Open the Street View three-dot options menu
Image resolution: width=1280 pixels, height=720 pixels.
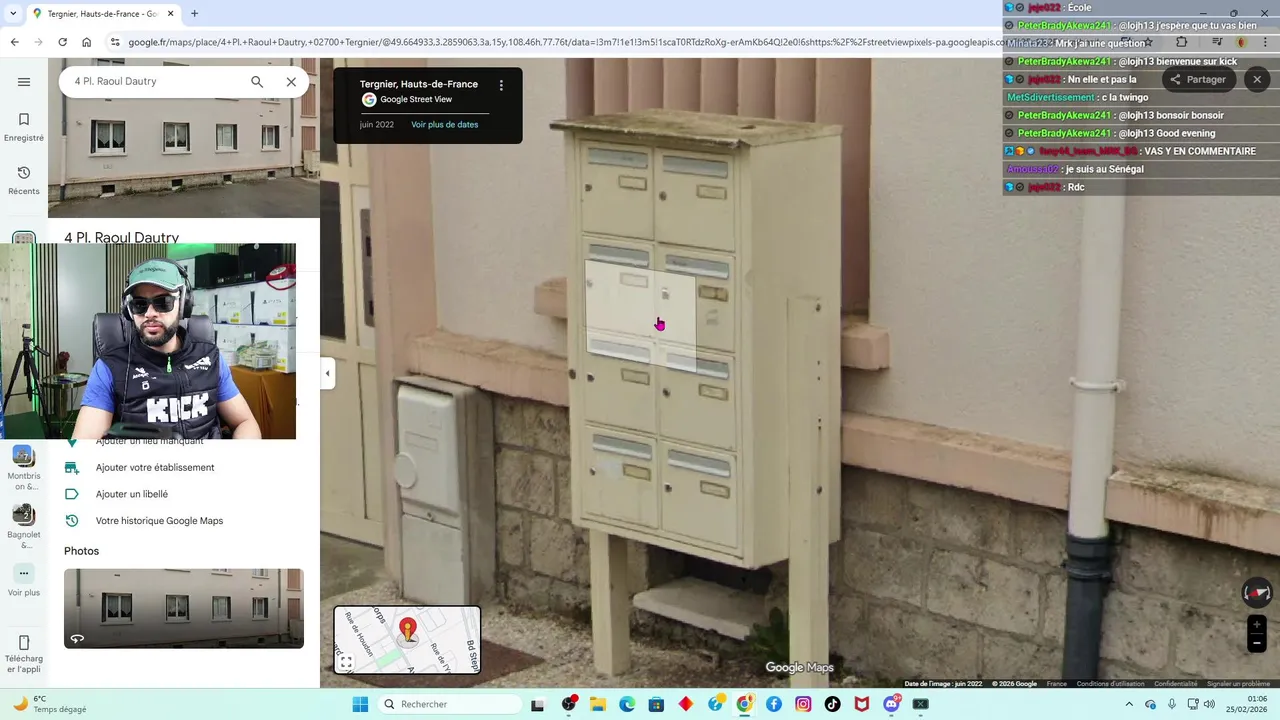(x=501, y=86)
